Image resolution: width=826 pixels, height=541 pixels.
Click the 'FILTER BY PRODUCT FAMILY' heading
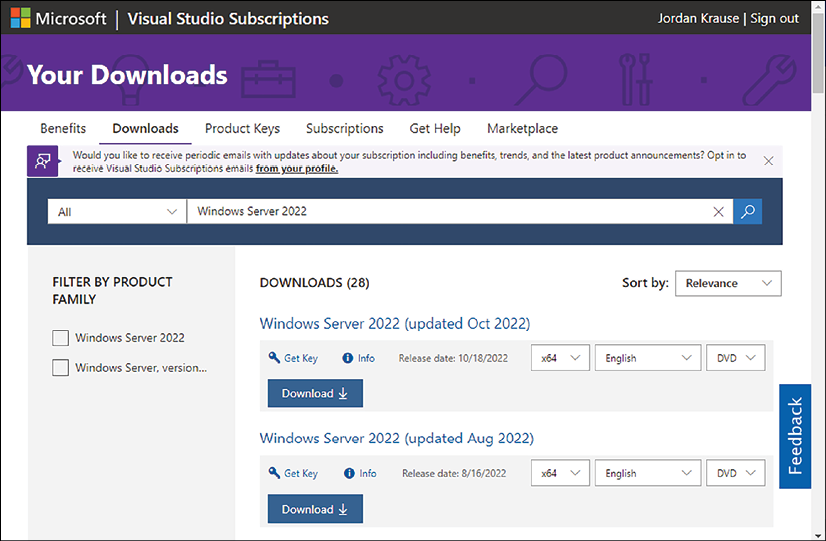[x=112, y=291]
